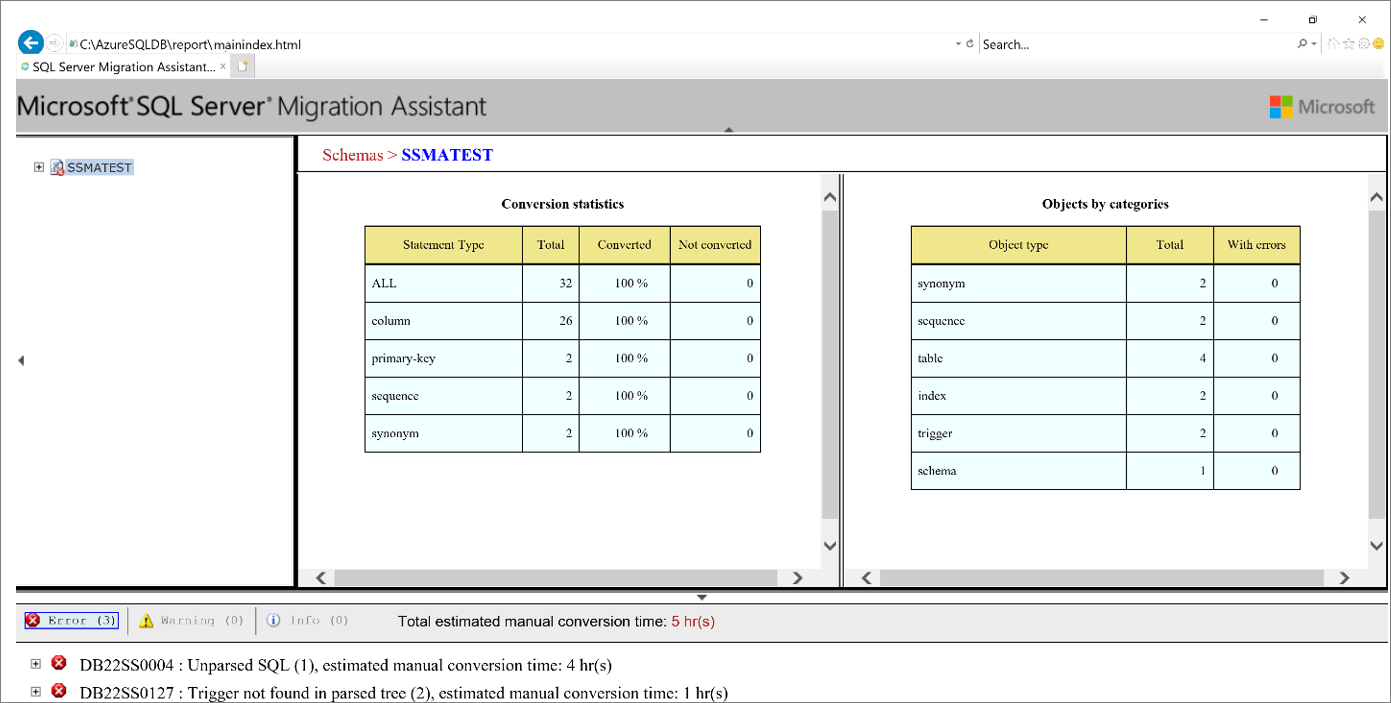Open the search provider dropdown arrow
Viewport: 1391px width, 703px height.
pyautogui.click(x=1313, y=44)
